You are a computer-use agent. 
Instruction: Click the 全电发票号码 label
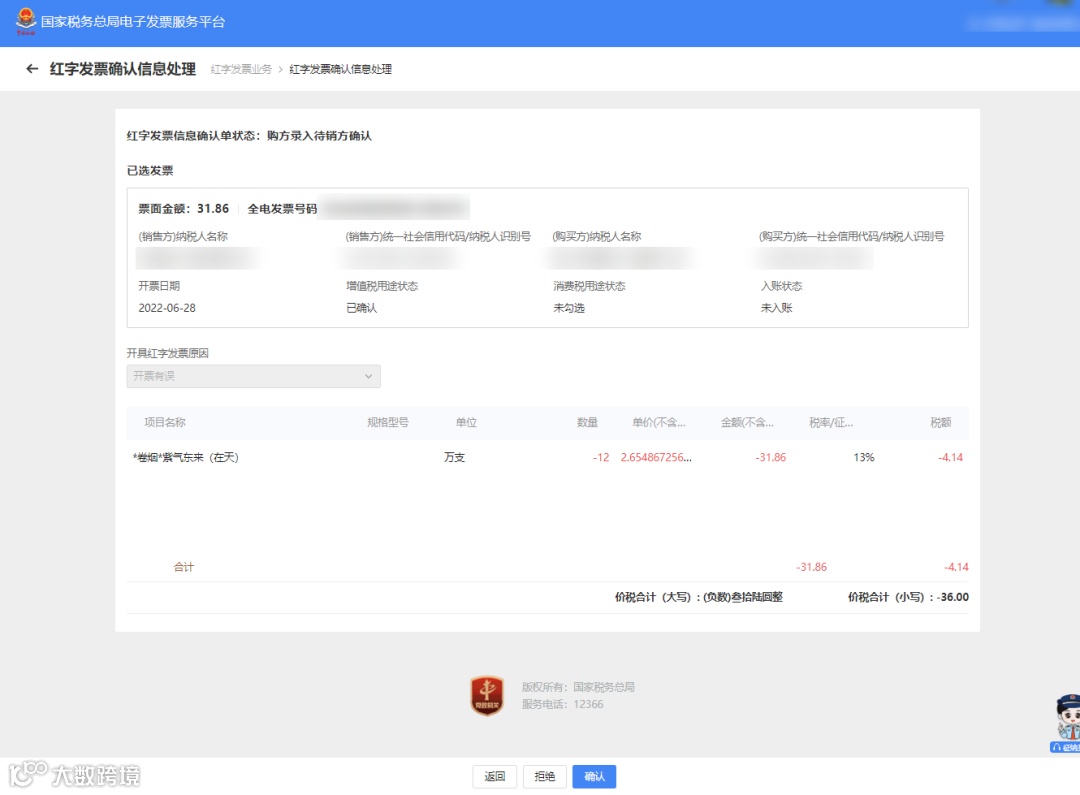tap(282, 209)
